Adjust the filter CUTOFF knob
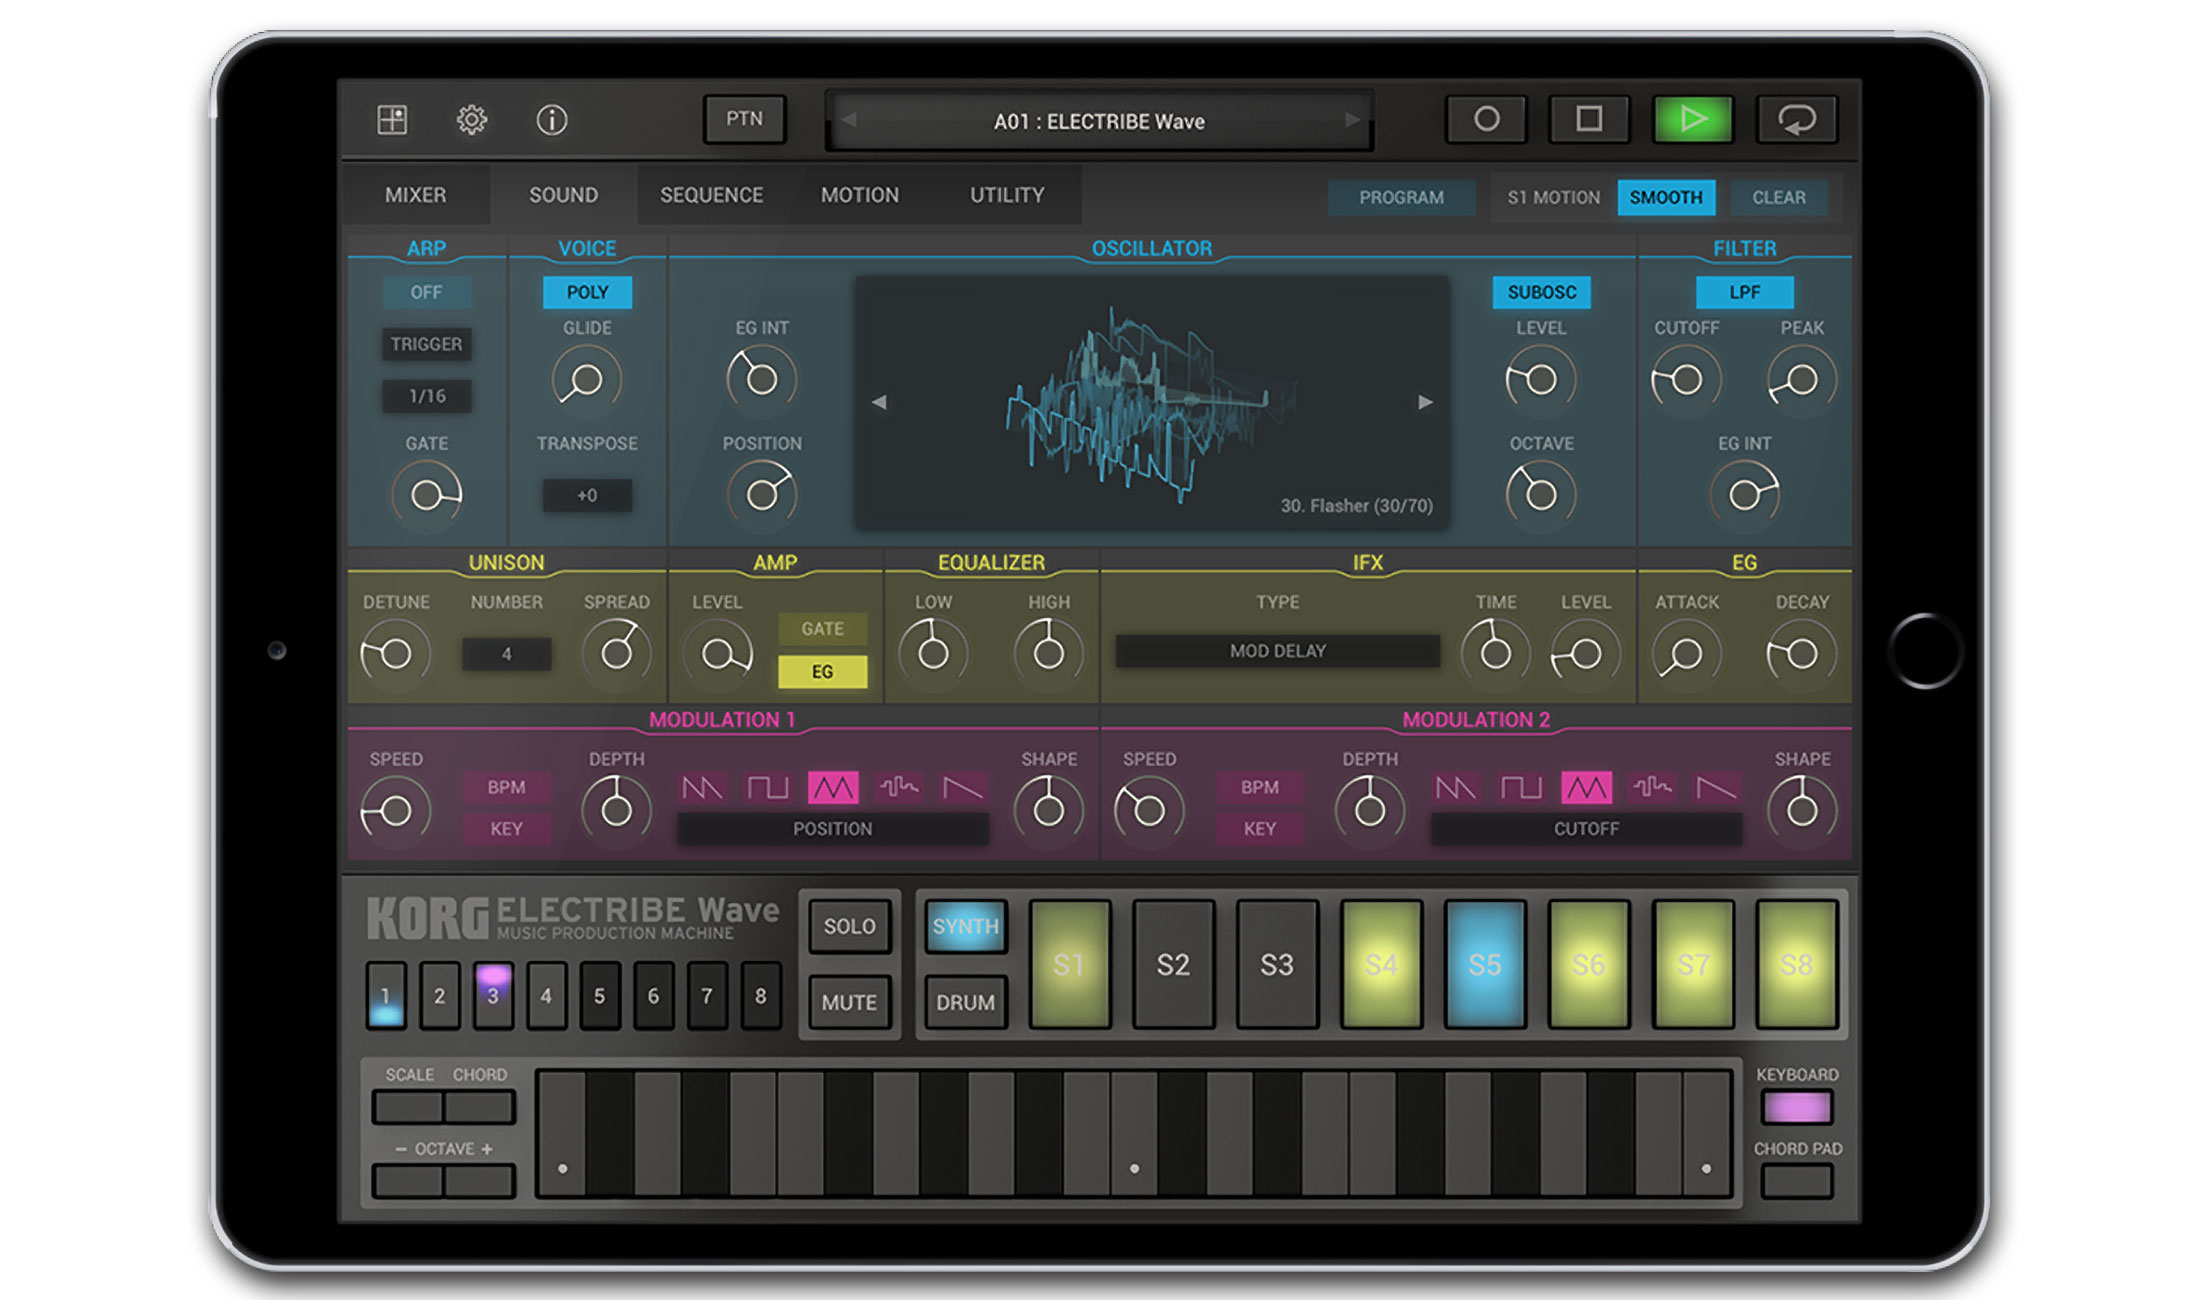 tap(1686, 379)
